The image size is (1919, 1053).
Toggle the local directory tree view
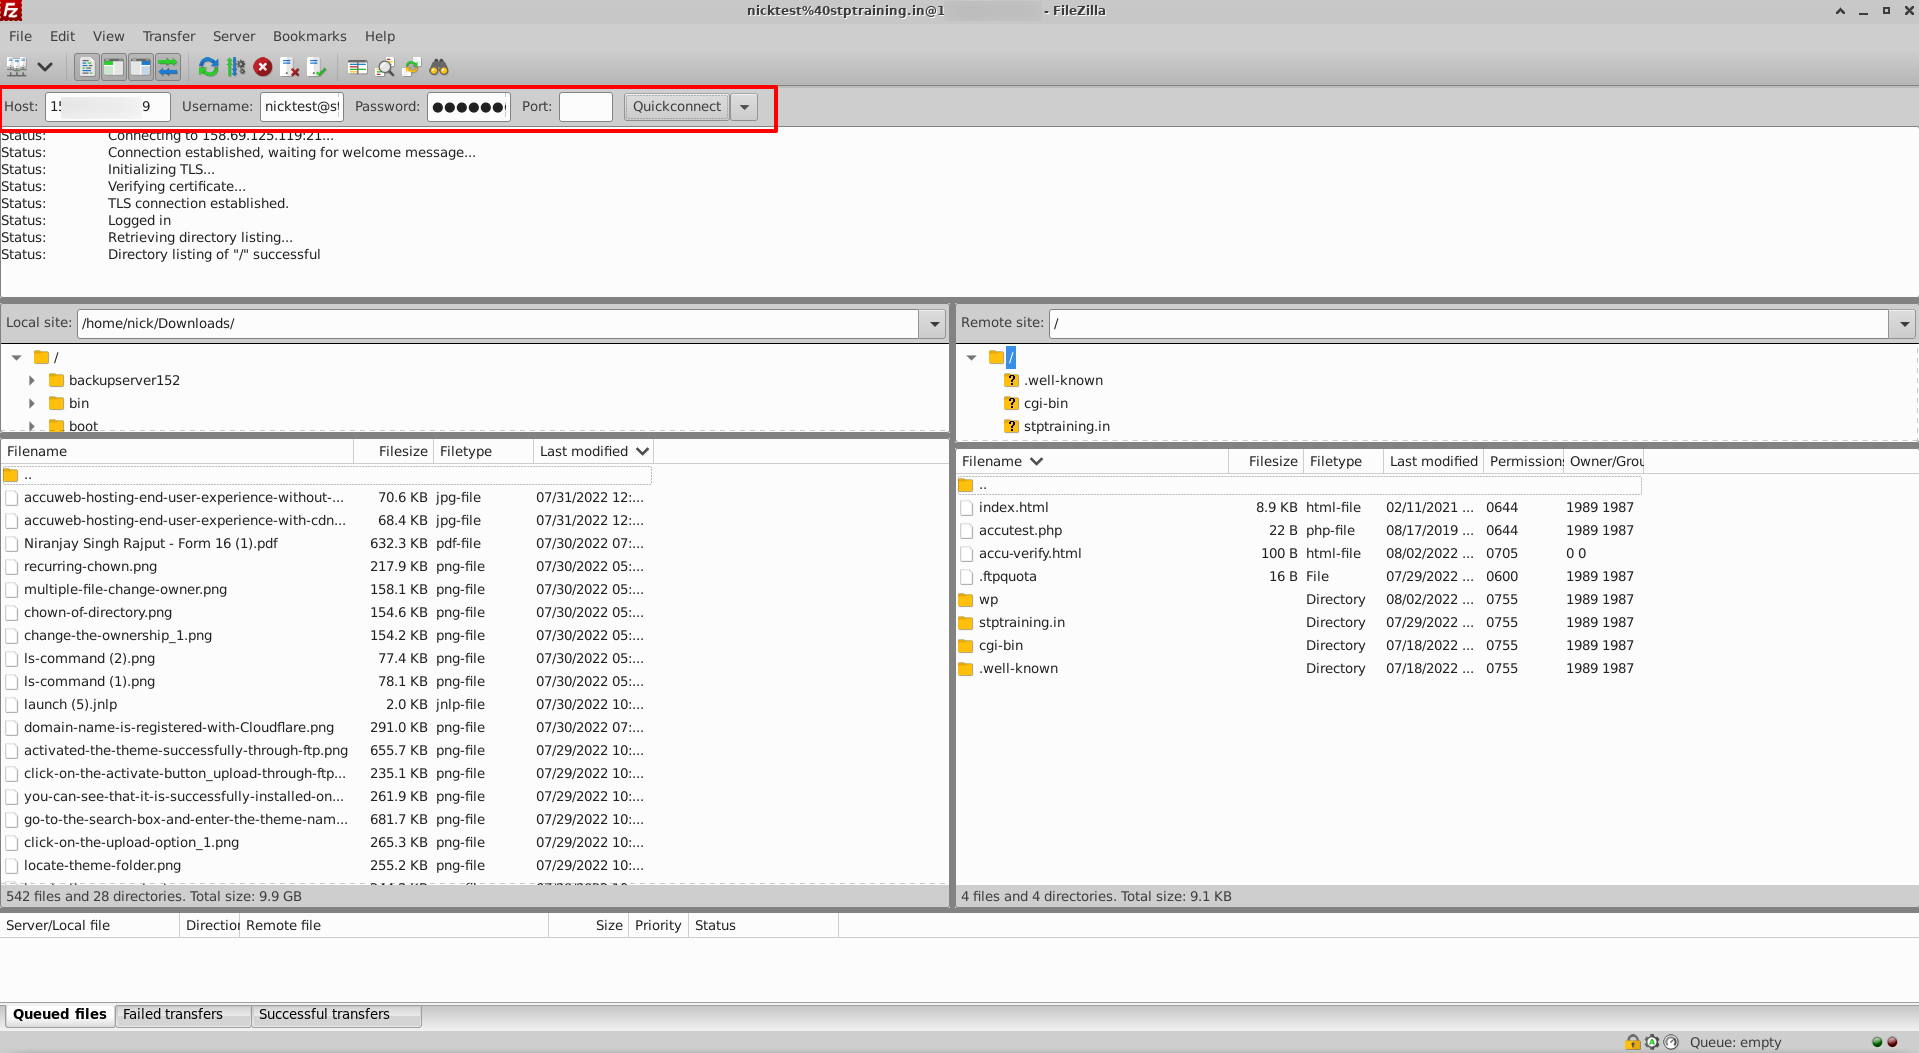point(113,67)
